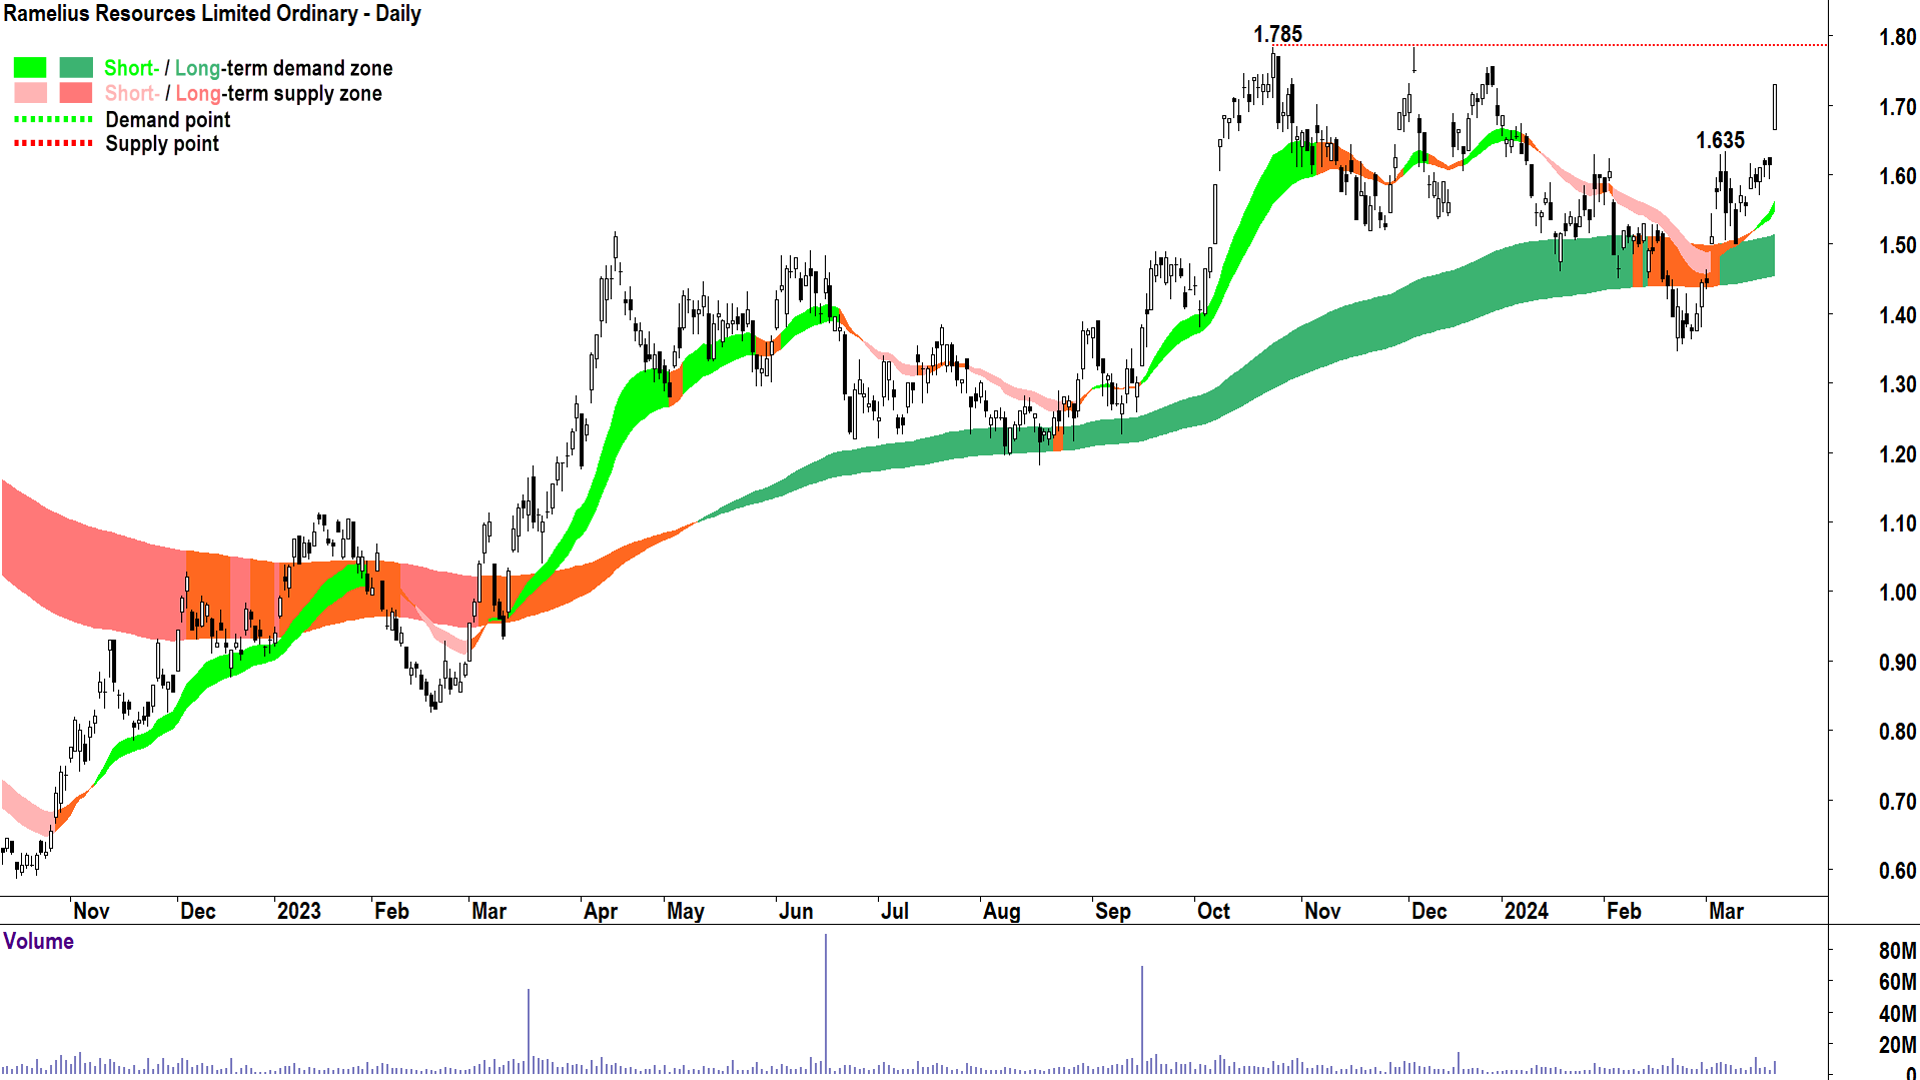Screen dimensions: 1920x1080
Task: Click the 1.00 price axis label
Action: point(1896,593)
